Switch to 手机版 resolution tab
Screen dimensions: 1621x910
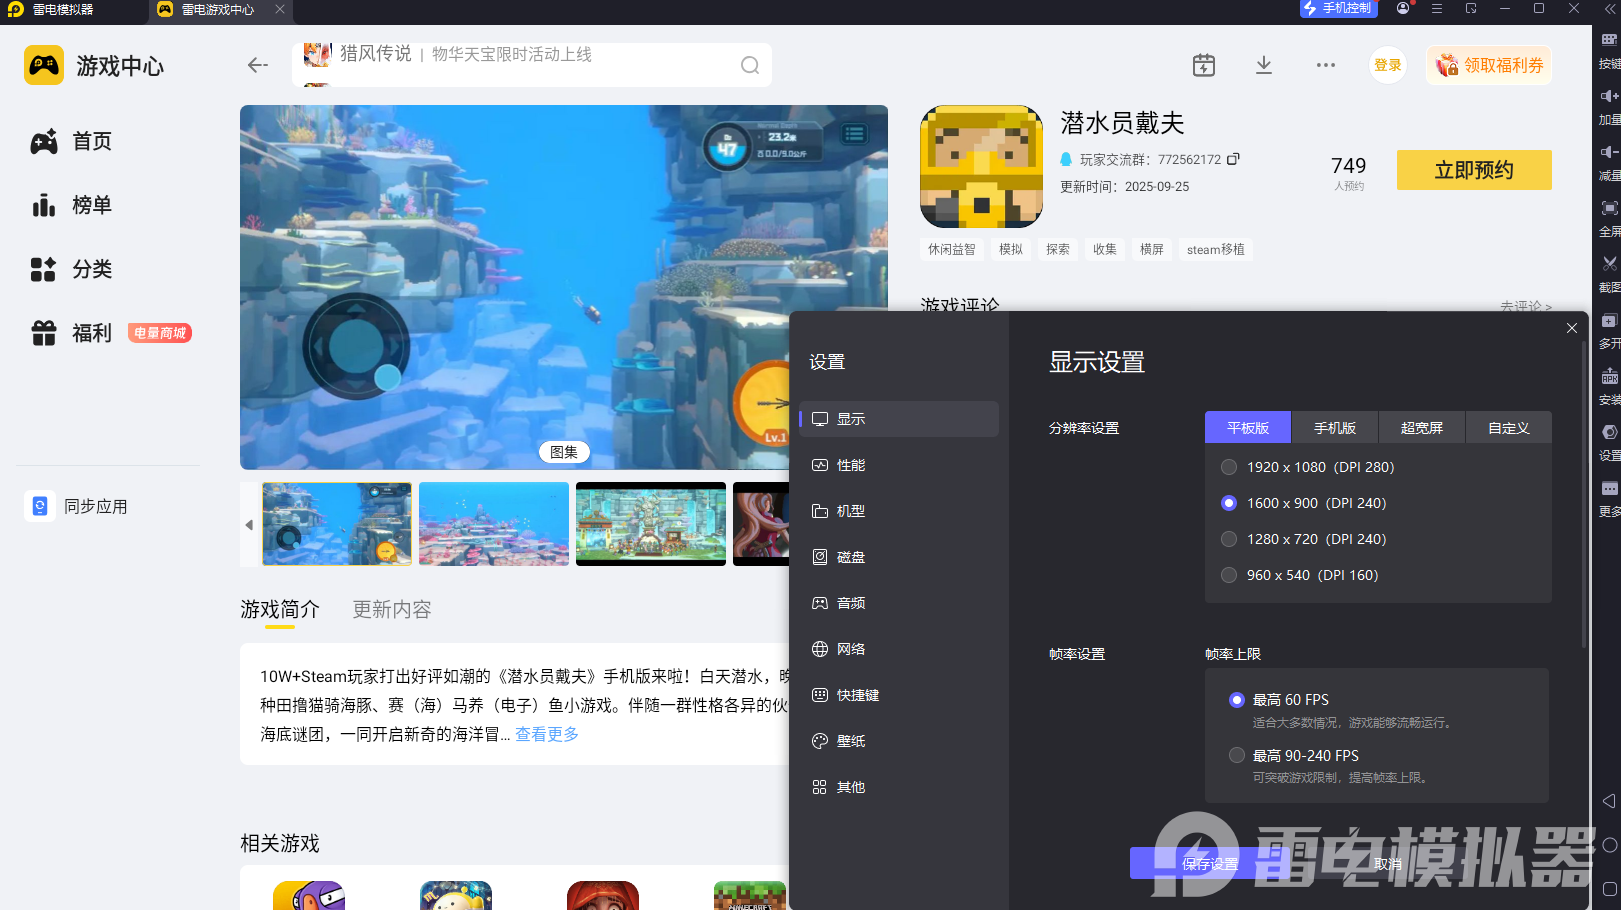(1335, 427)
